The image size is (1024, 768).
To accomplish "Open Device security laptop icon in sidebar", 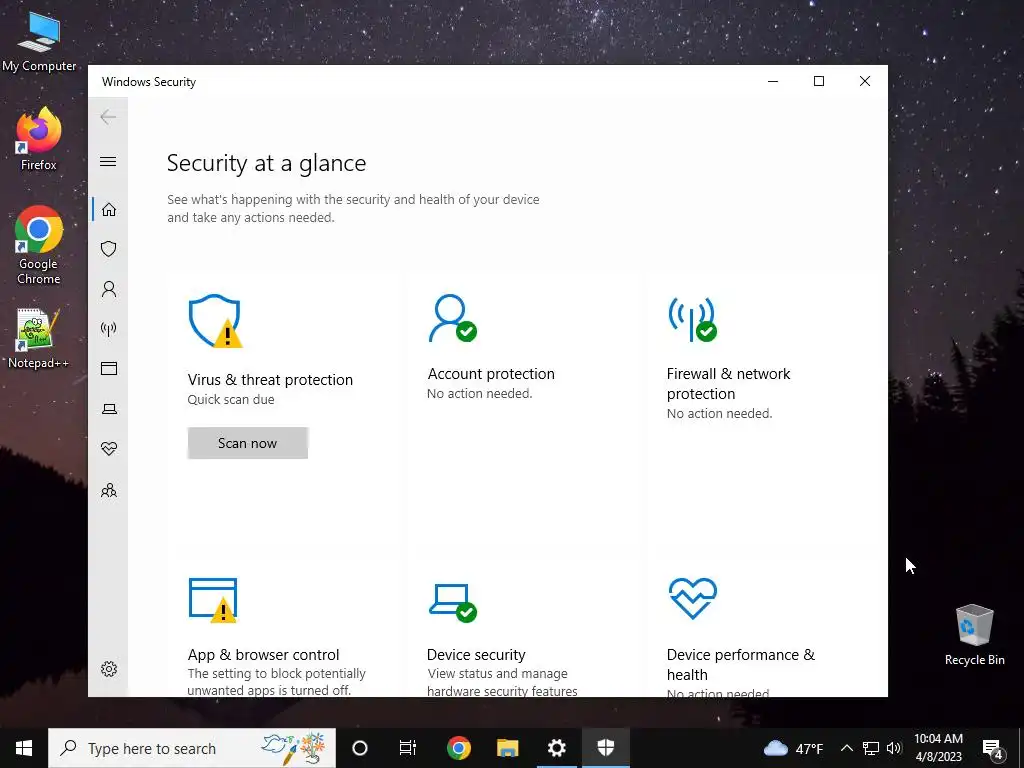I will (x=108, y=409).
